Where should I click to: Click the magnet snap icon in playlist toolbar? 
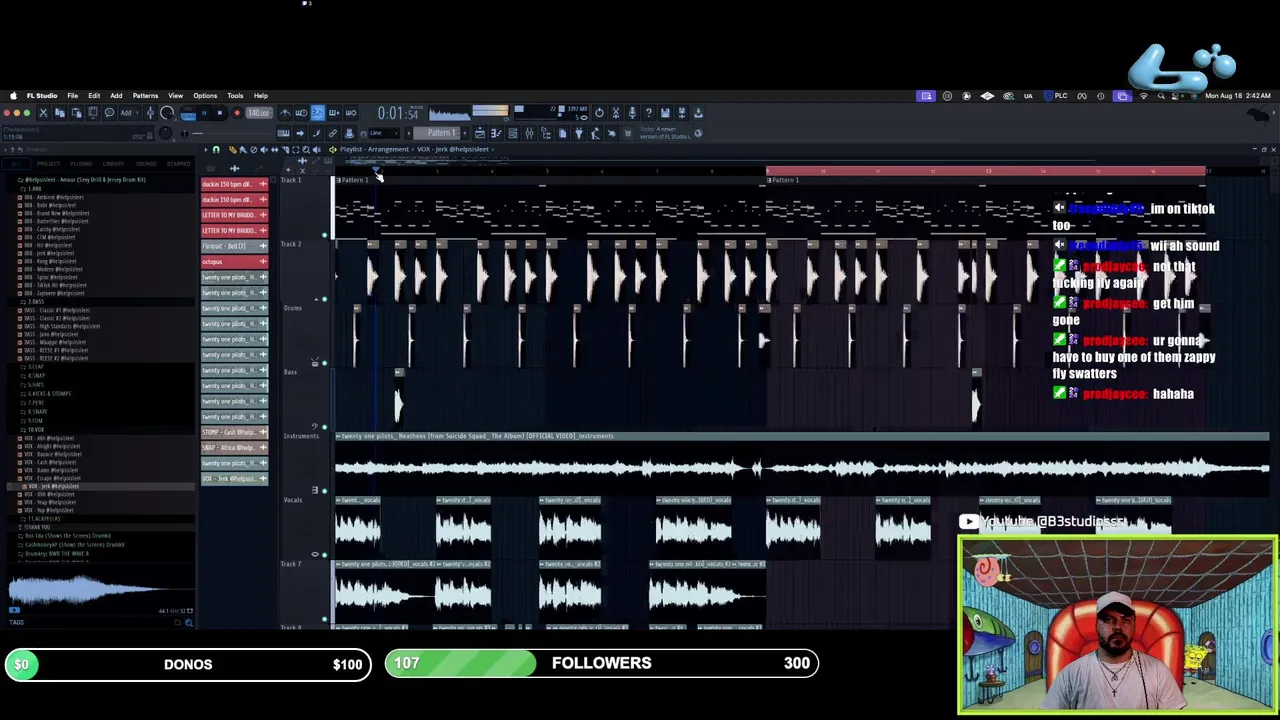click(x=216, y=150)
